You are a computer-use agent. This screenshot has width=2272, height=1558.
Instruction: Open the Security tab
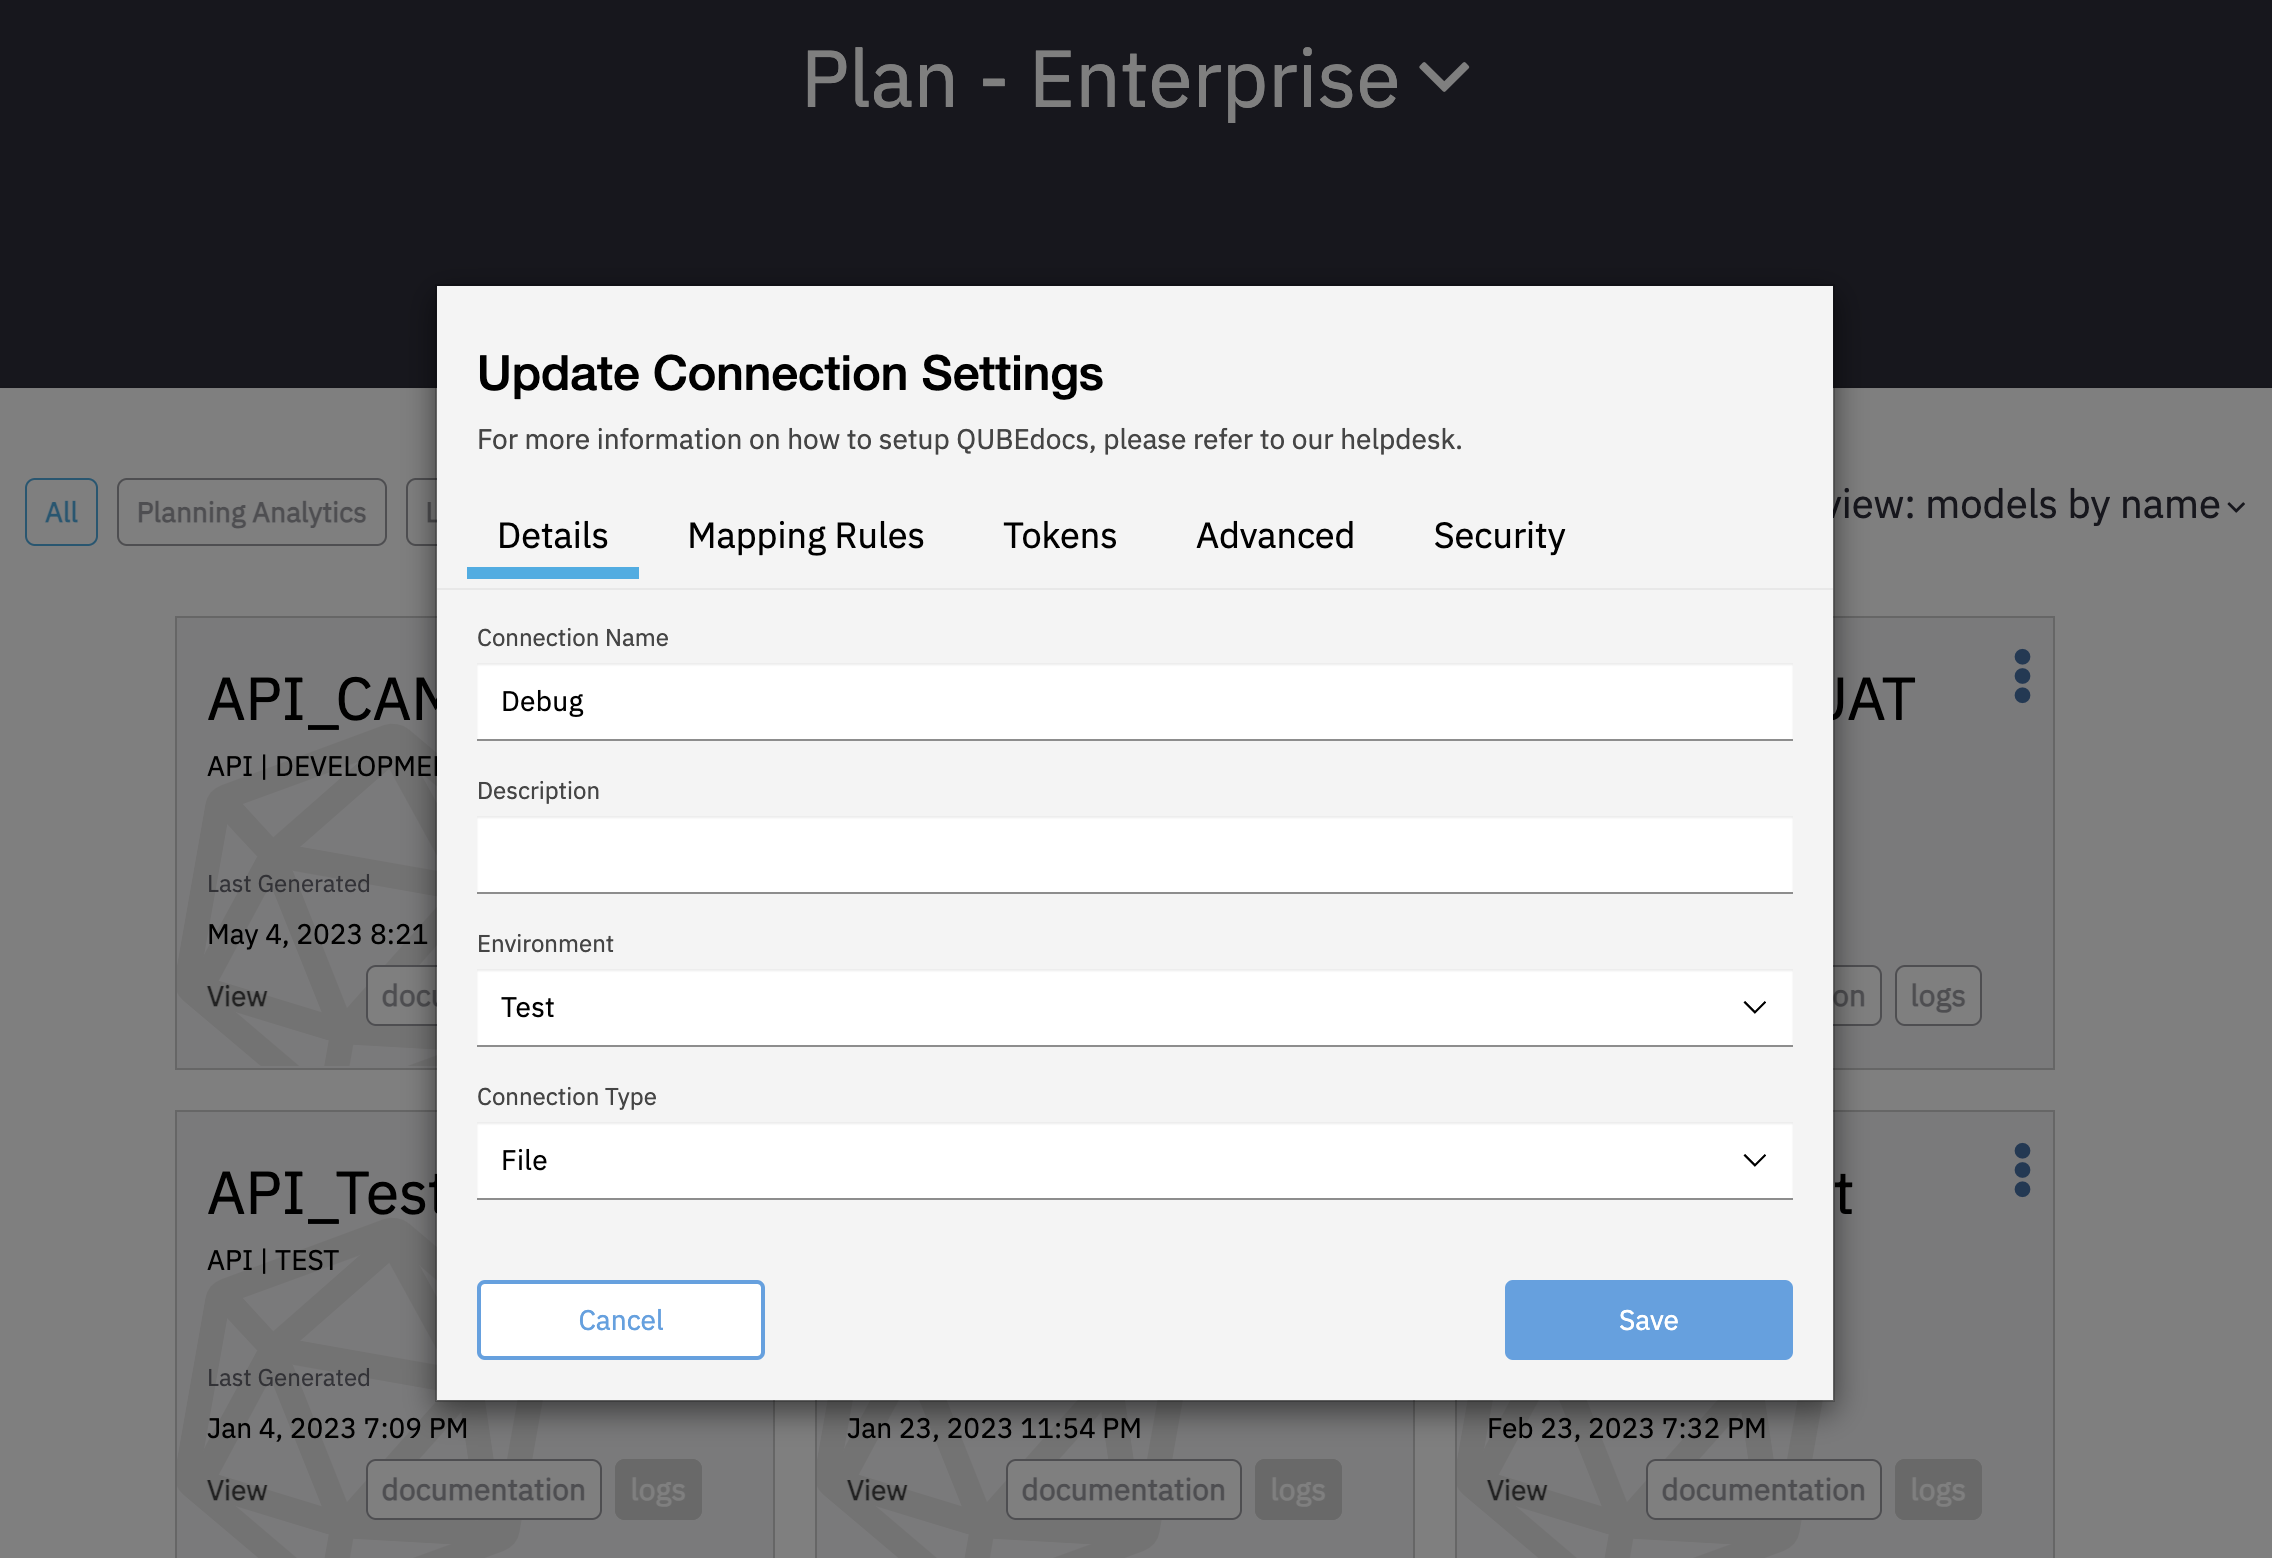tap(1498, 536)
